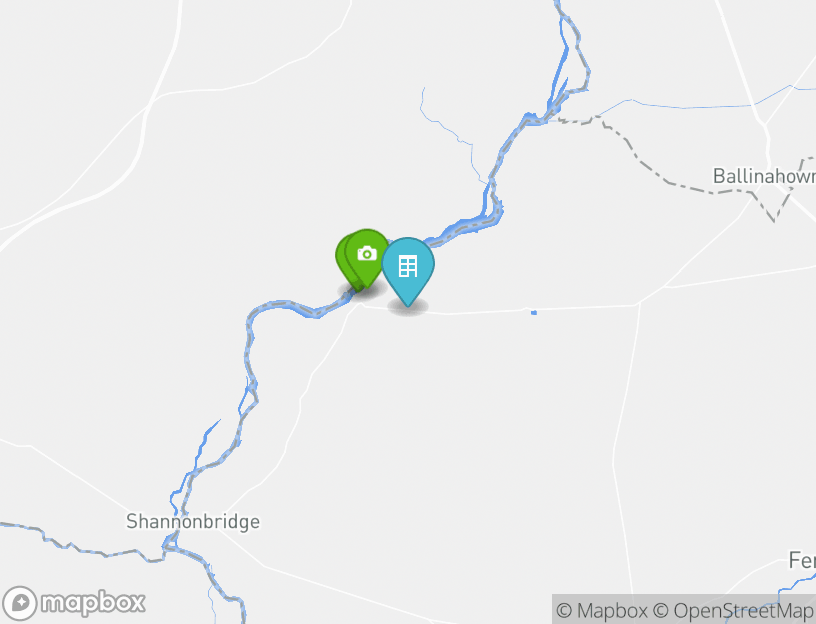Click the river confluence beside Shannonbridge

pyautogui.click(x=170, y=547)
